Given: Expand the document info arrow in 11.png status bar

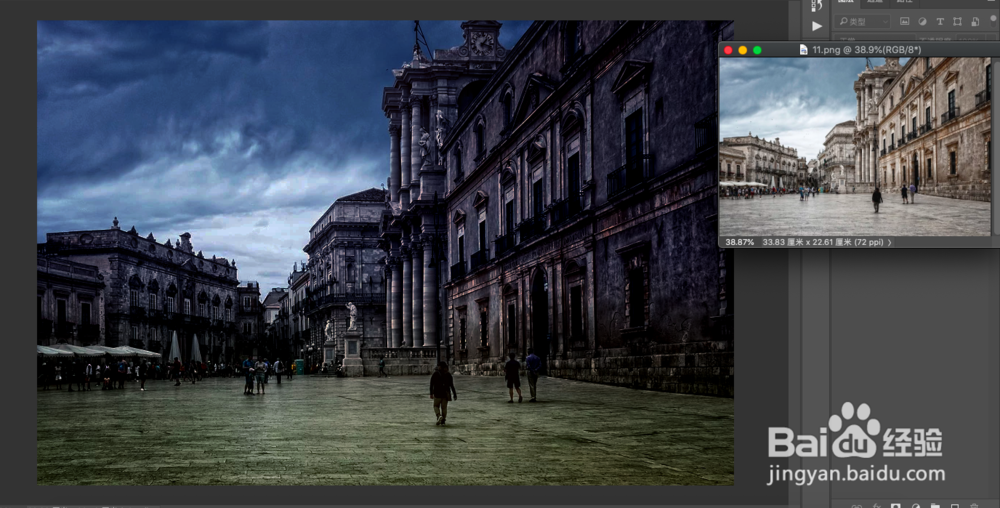Looking at the screenshot, I should [x=890, y=242].
